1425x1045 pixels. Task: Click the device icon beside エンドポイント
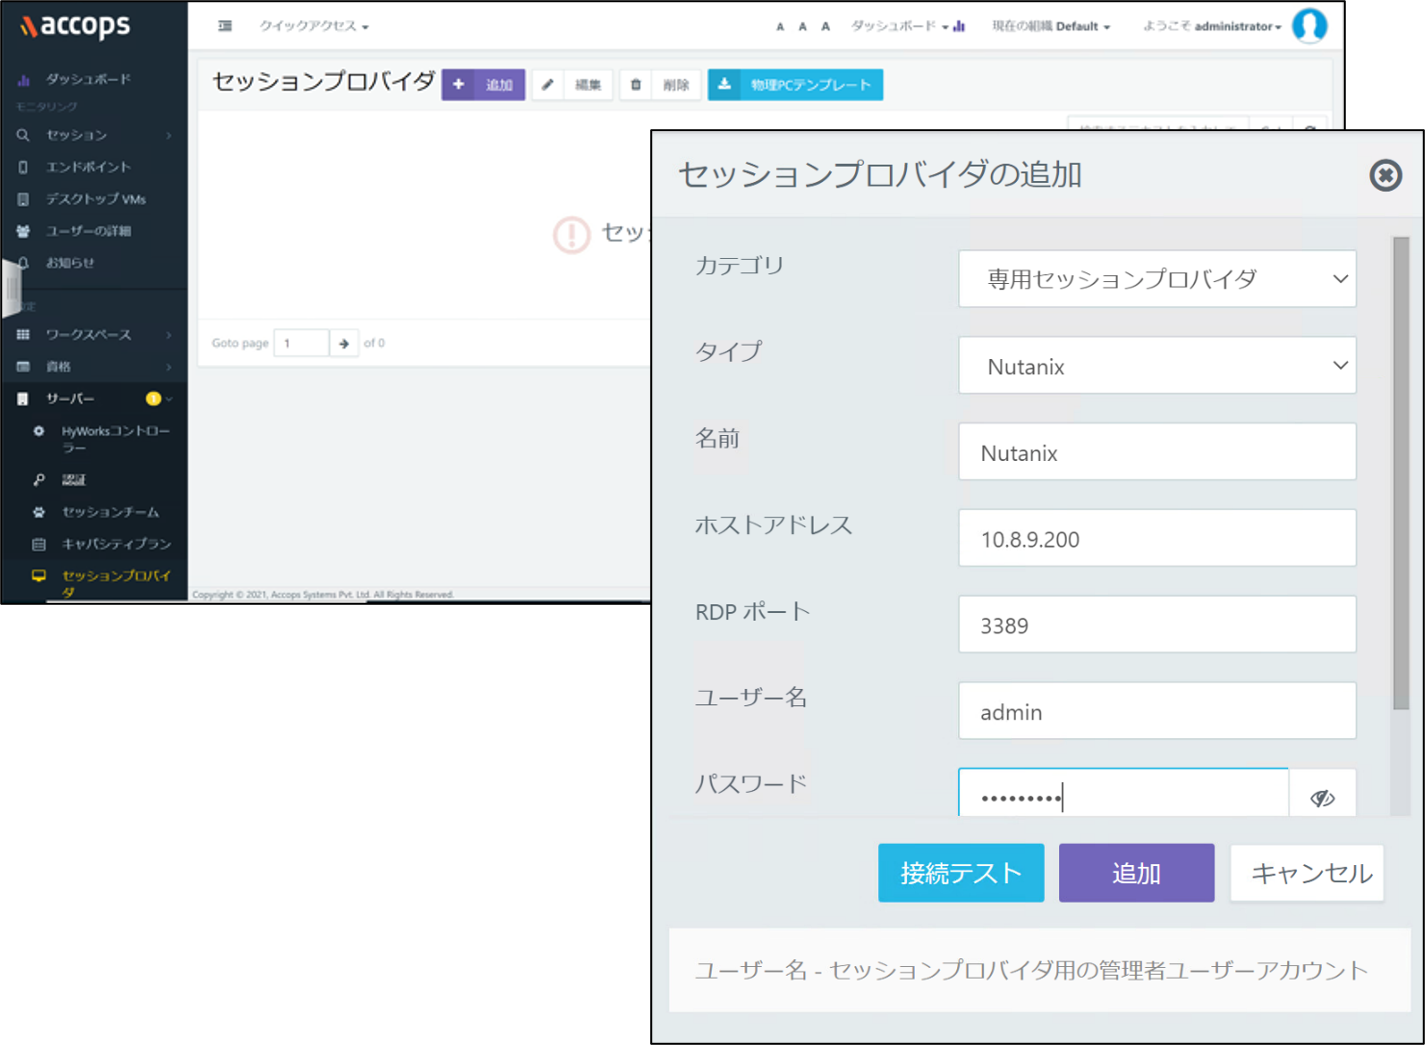coord(23,167)
